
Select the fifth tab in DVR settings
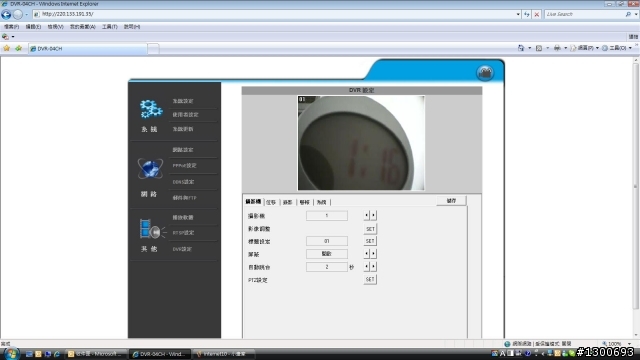[322, 202]
